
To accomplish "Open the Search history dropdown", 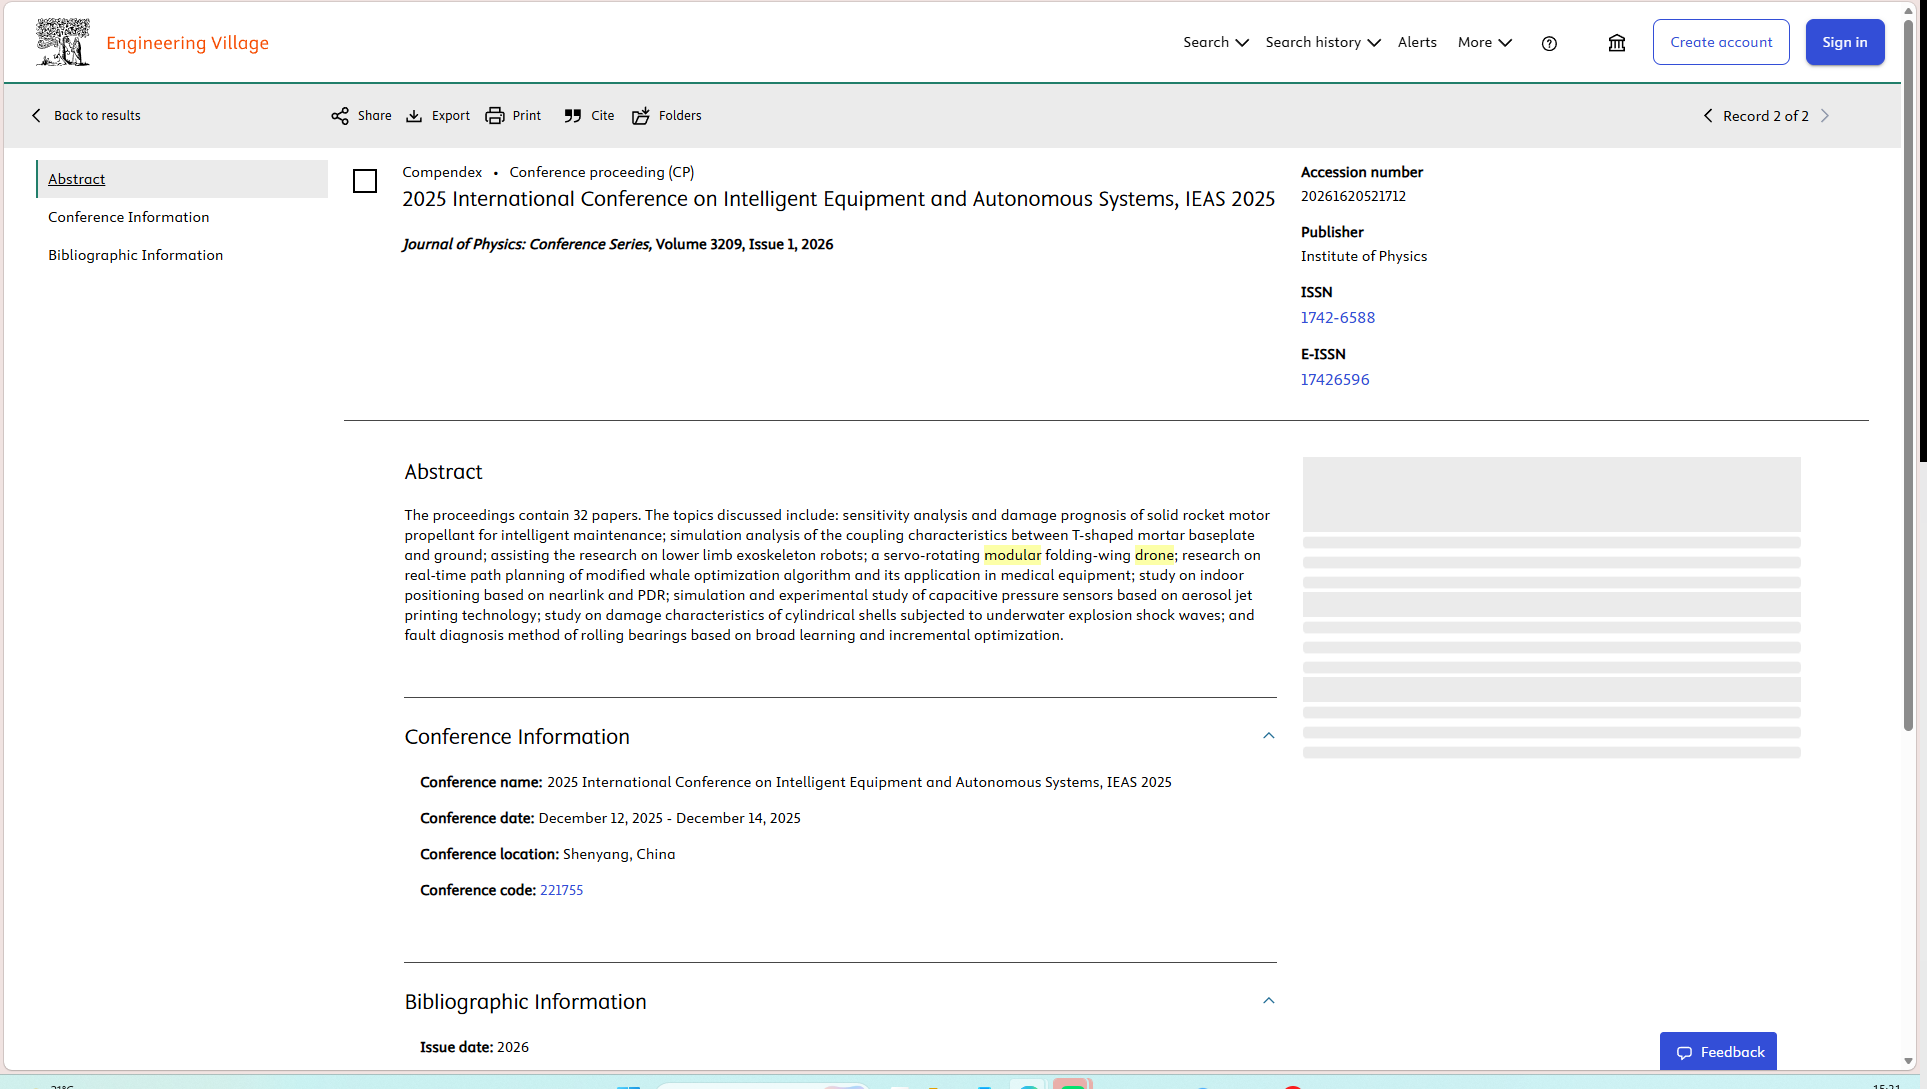I will point(1323,42).
